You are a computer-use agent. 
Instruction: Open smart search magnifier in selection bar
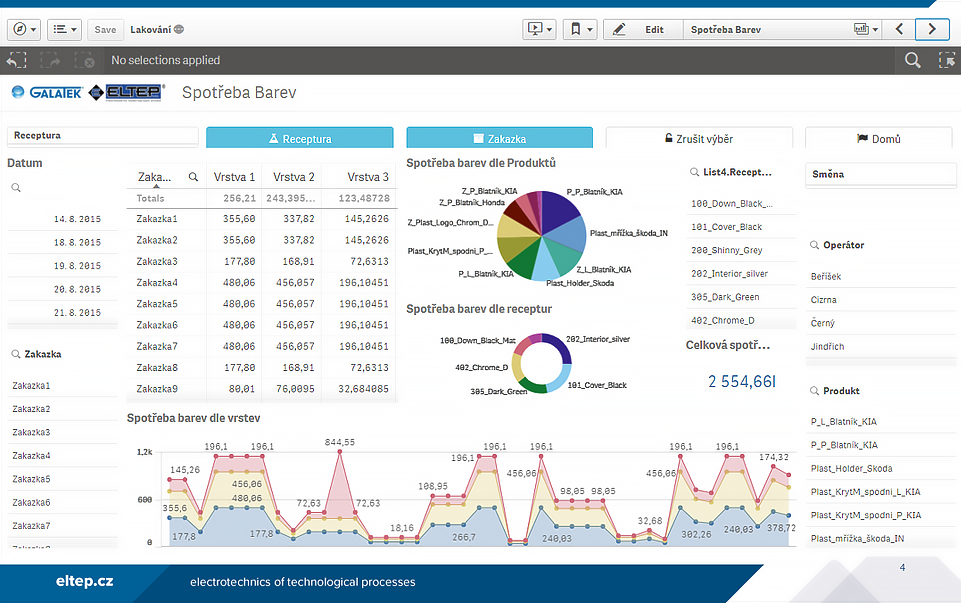click(912, 61)
